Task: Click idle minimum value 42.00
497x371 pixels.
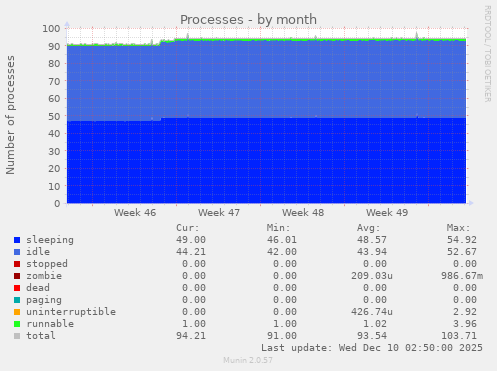Action: [x=282, y=252]
